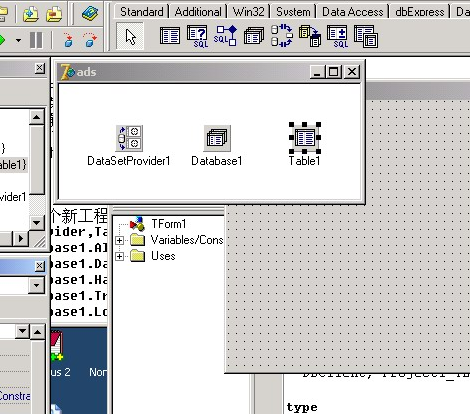Viewport: 471px width, 416px height.
Task: Switch to the System palette tab
Action: 293,12
